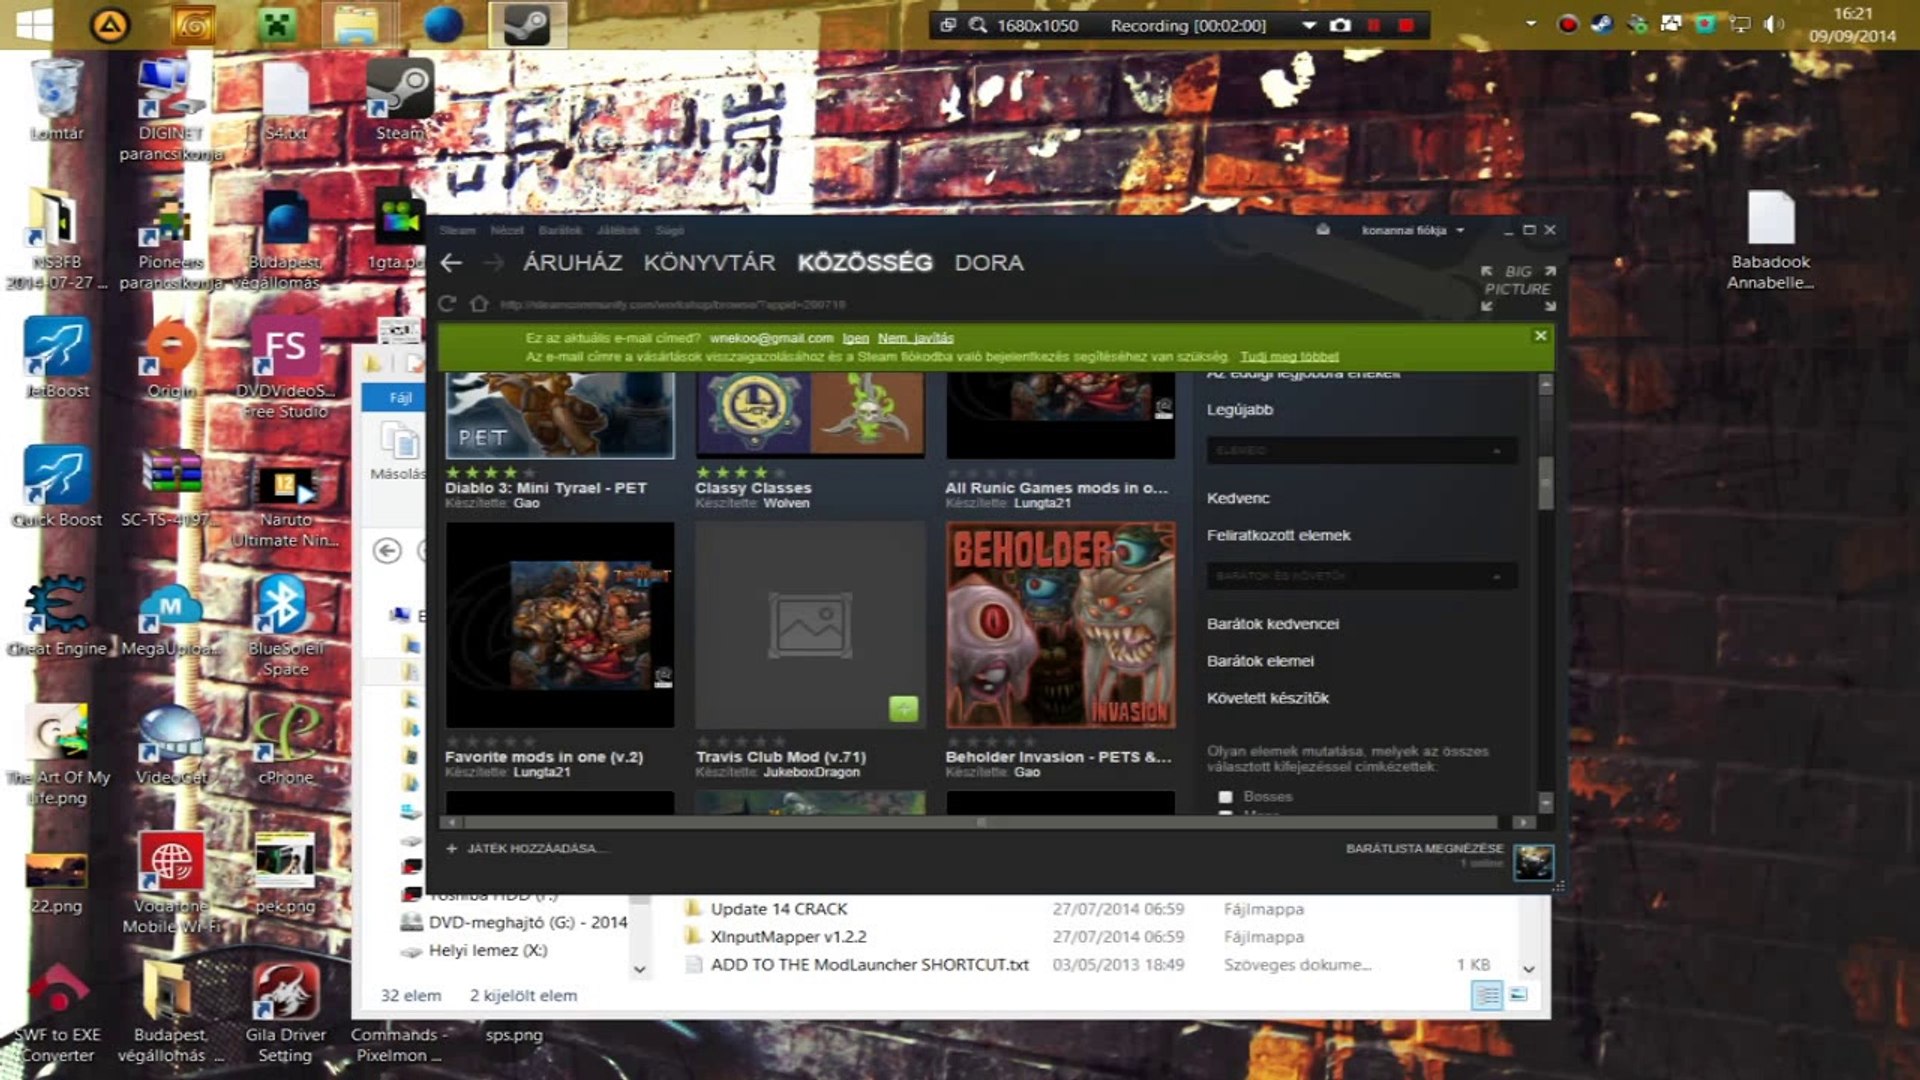Open the Steam desktop shortcut
1920x1080 pixels.
click(x=400, y=100)
